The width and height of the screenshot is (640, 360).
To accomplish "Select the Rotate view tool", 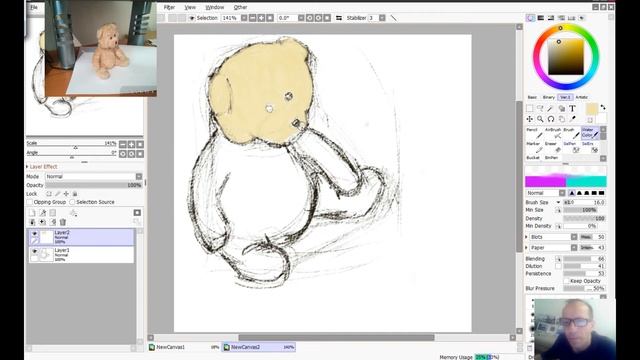I will pos(551,119).
